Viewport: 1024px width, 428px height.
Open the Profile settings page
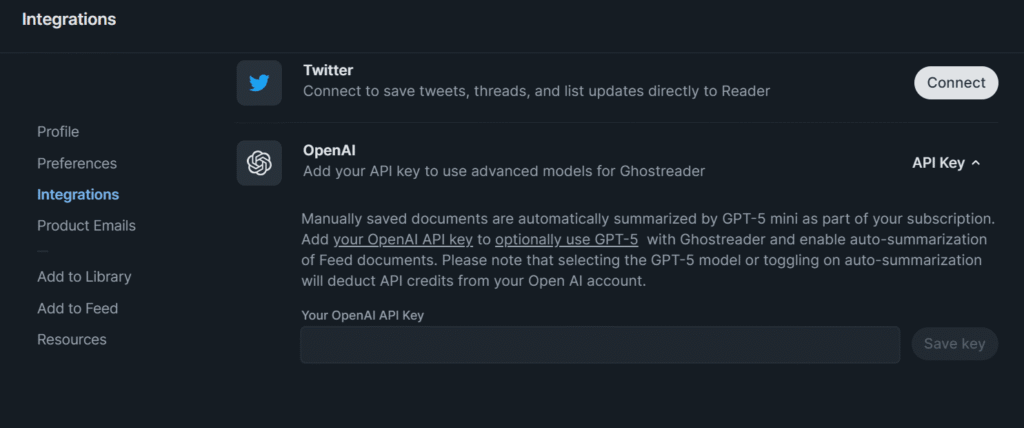pos(58,132)
